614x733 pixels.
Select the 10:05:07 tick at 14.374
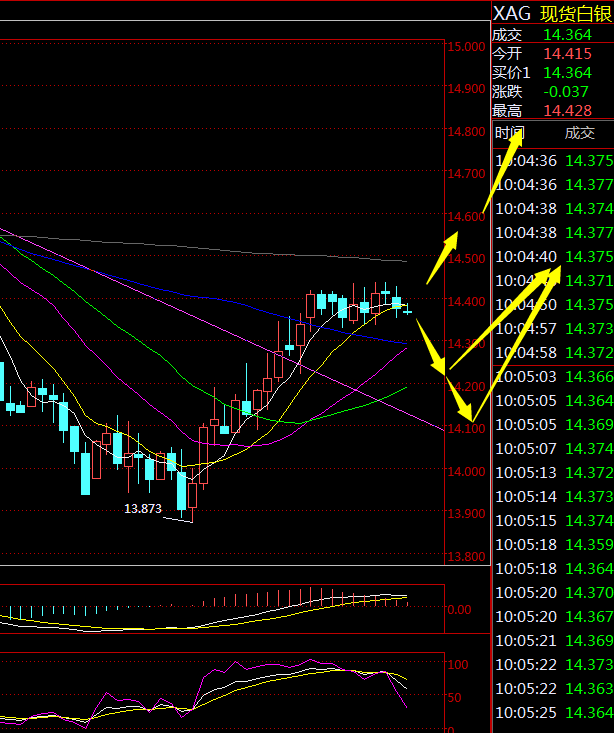click(x=552, y=448)
